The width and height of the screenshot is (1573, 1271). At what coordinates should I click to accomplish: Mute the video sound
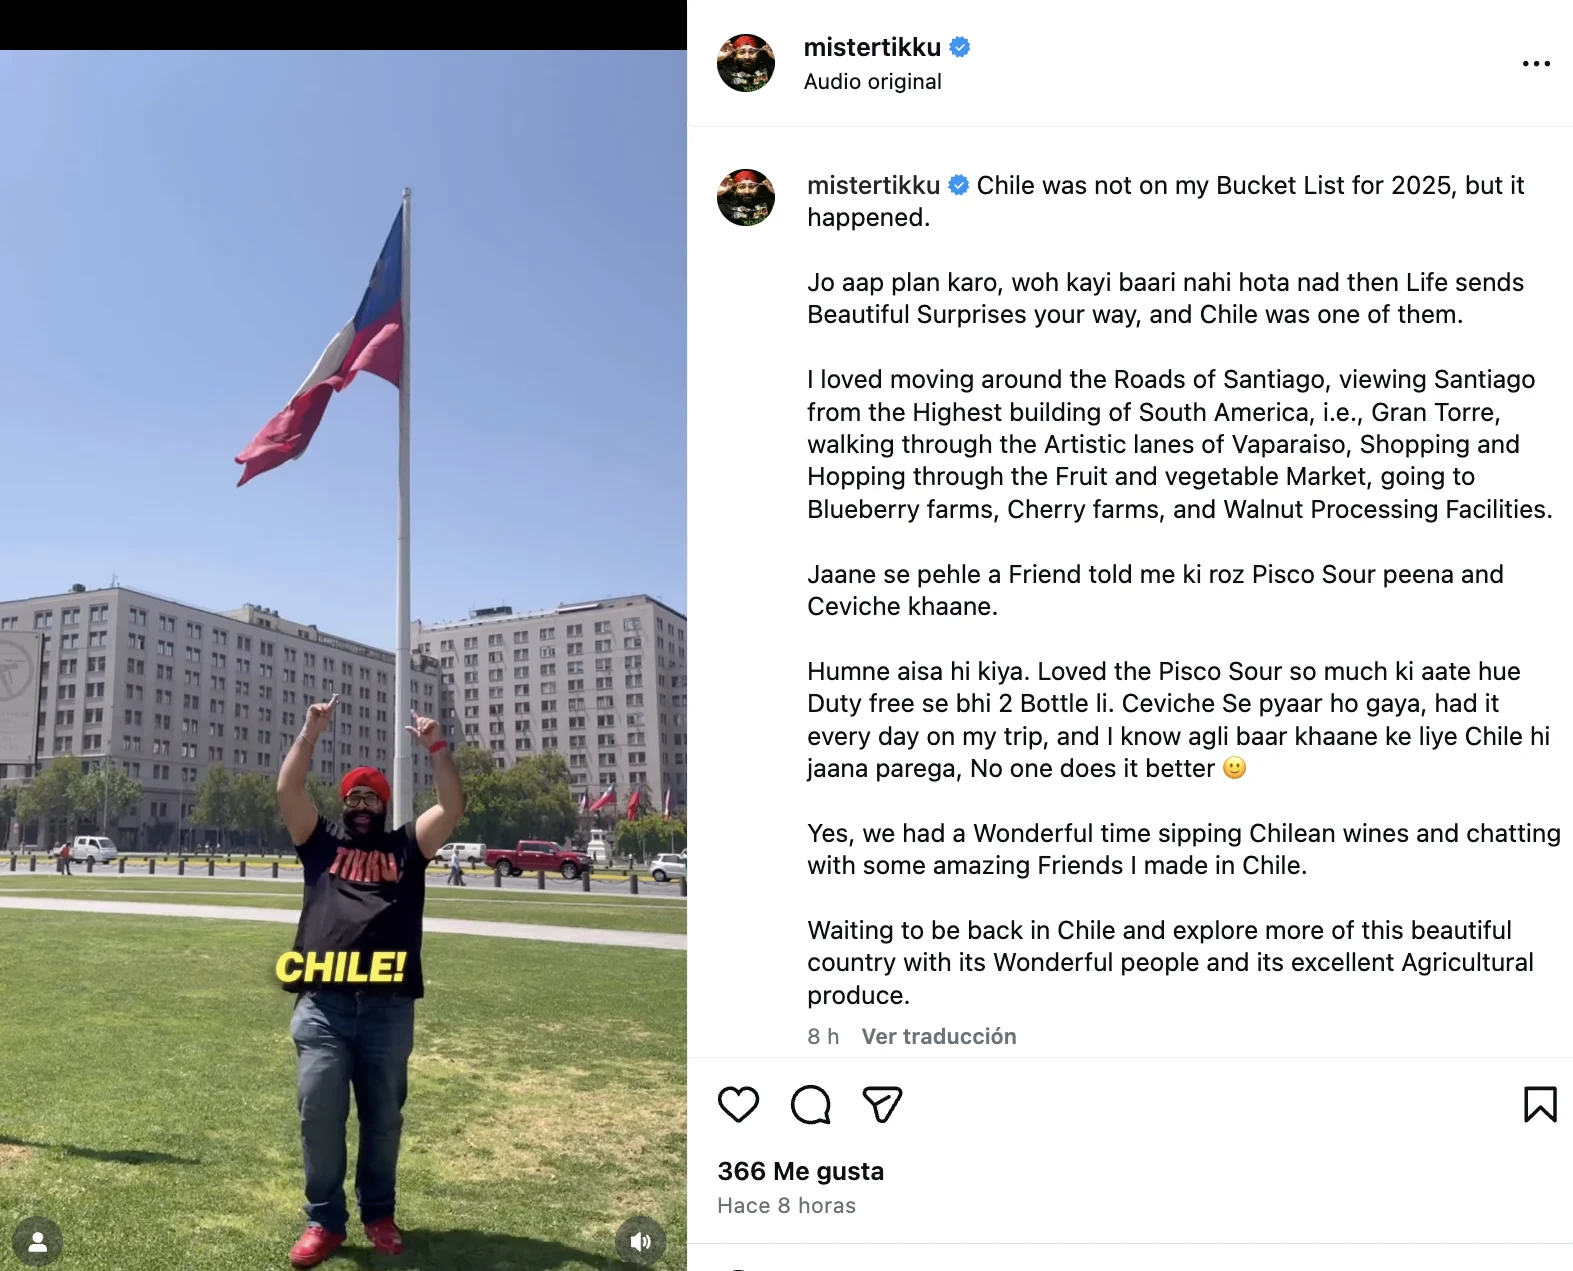(x=640, y=1242)
